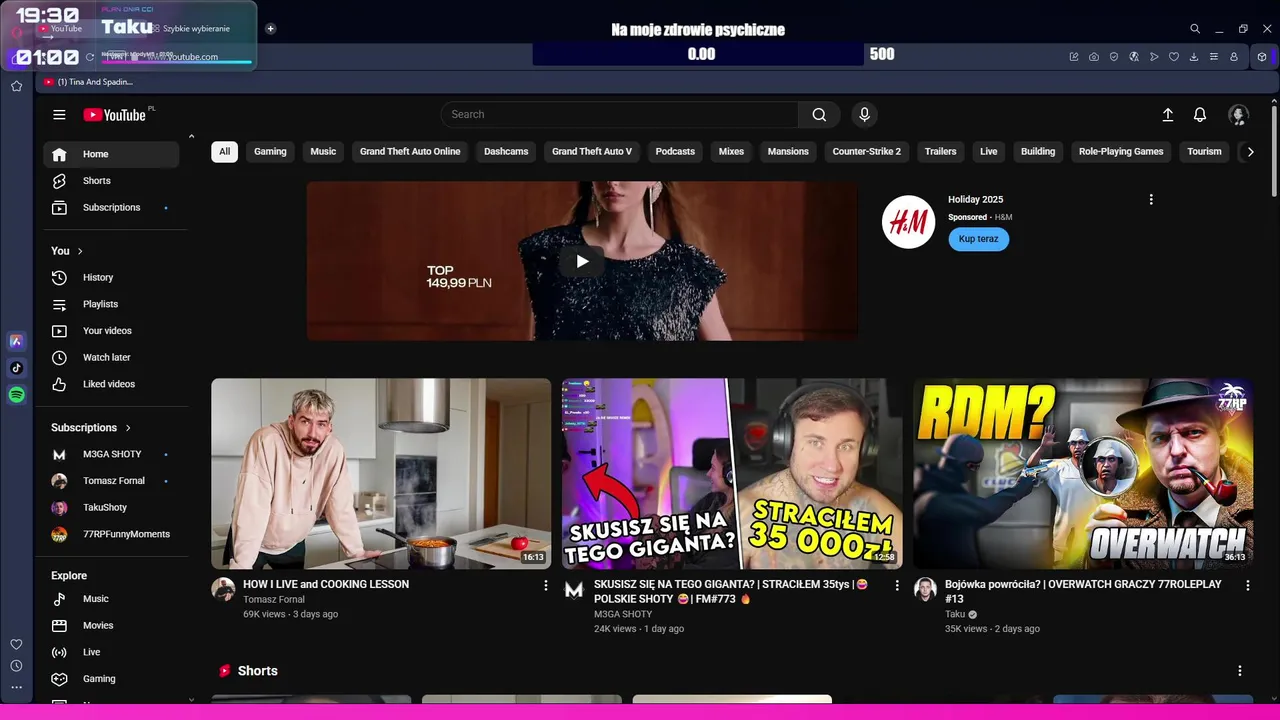Open History in the left menu

click(x=111, y=278)
